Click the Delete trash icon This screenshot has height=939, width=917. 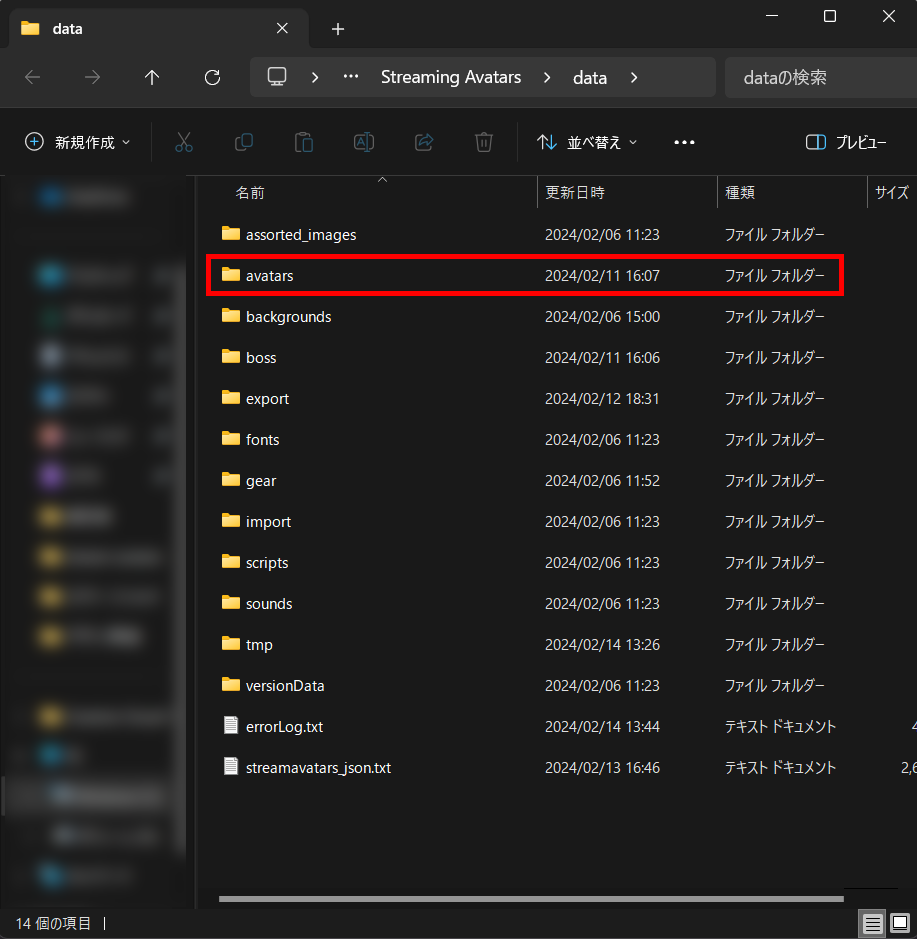(x=484, y=142)
